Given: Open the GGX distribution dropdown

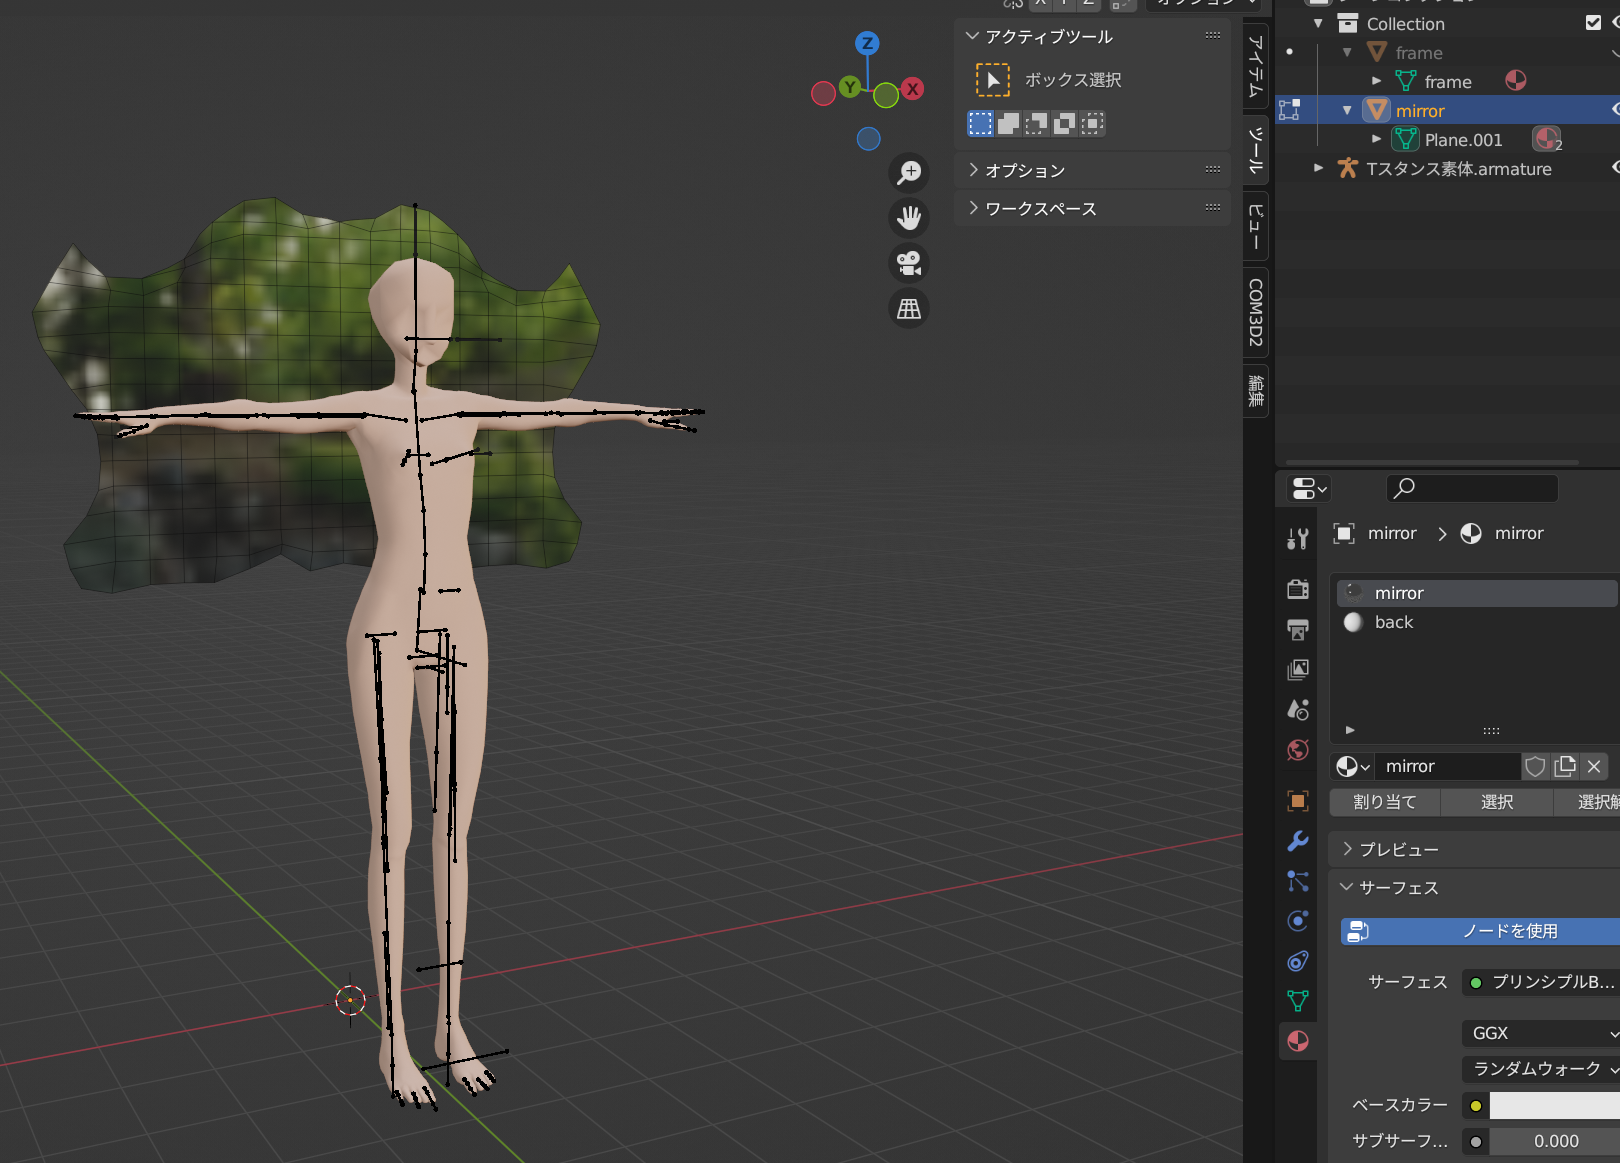Looking at the screenshot, I should [1540, 1033].
